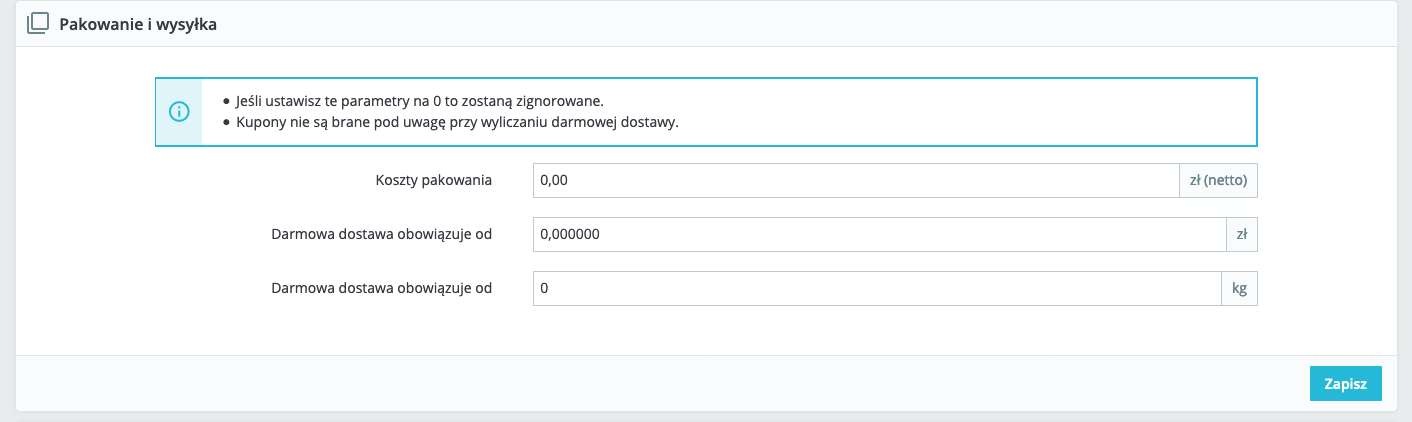Click the bullet point before "Kupony nie są"
The image size is (1412, 422).
pyautogui.click(x=227, y=123)
